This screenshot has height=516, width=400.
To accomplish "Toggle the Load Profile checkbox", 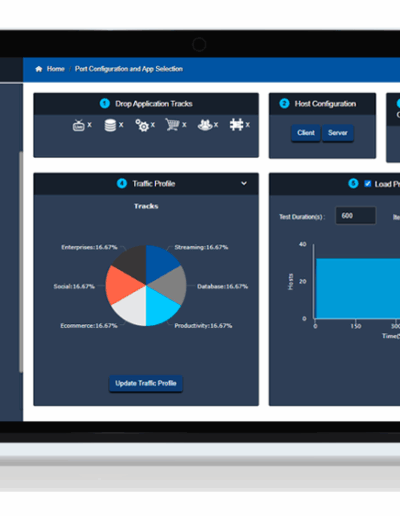I will click(x=368, y=184).
